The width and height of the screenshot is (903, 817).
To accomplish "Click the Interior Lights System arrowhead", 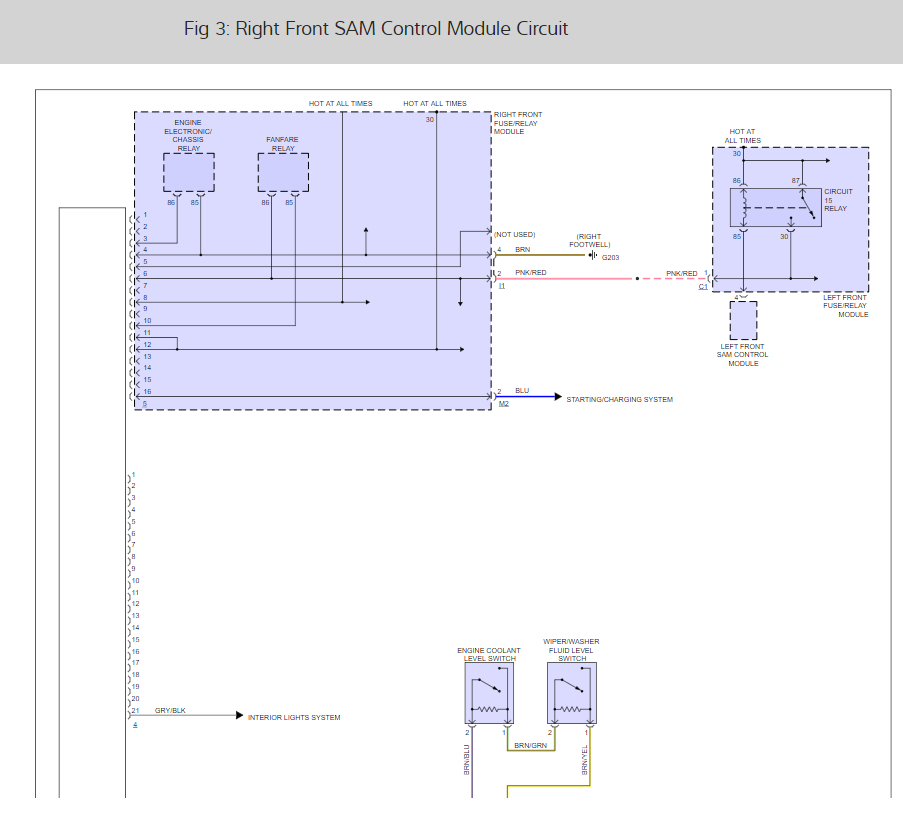I will (240, 716).
